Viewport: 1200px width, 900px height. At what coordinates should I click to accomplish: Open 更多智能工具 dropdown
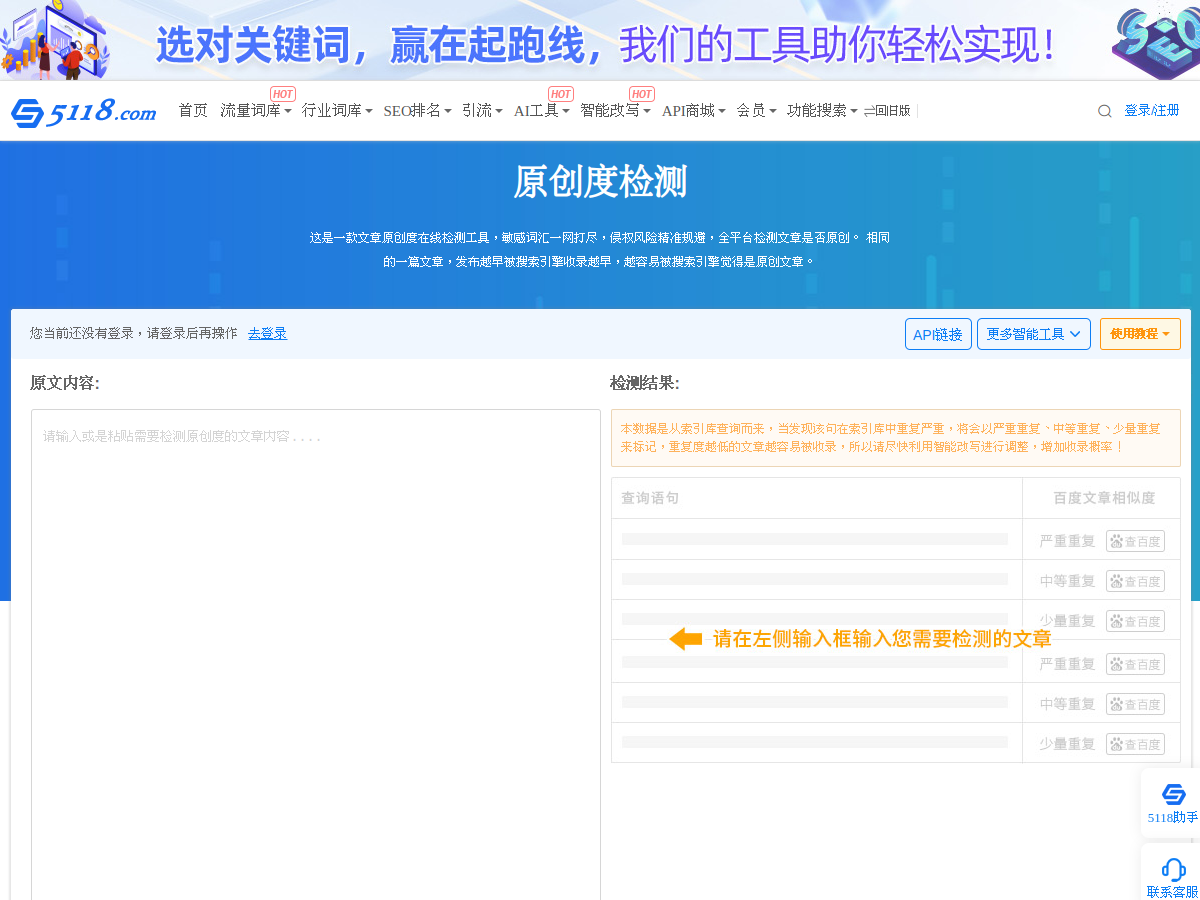[x=1034, y=334]
